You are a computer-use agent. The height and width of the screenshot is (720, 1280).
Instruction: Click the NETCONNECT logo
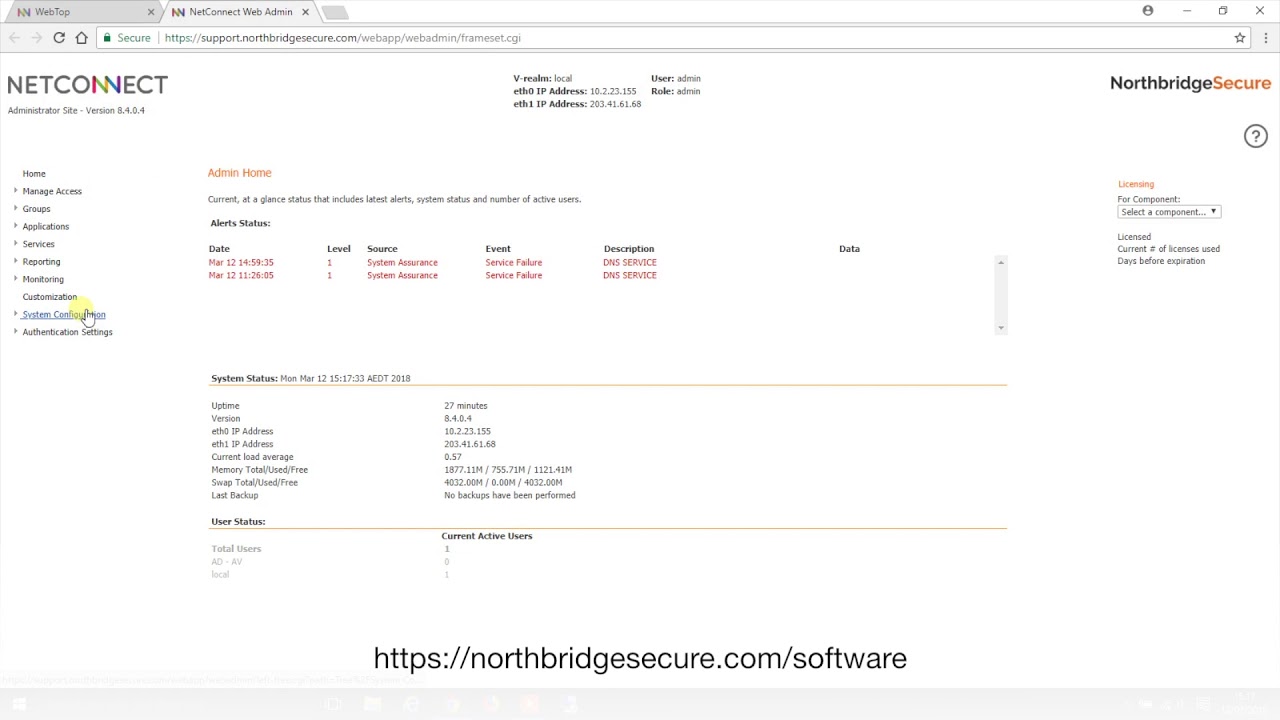[88, 85]
